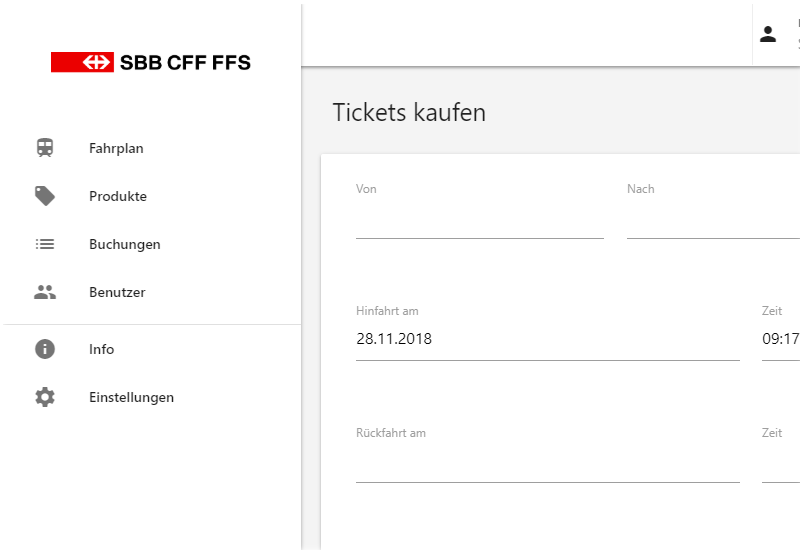
Task: Open the Buchungen navigation item
Action: tap(152, 244)
